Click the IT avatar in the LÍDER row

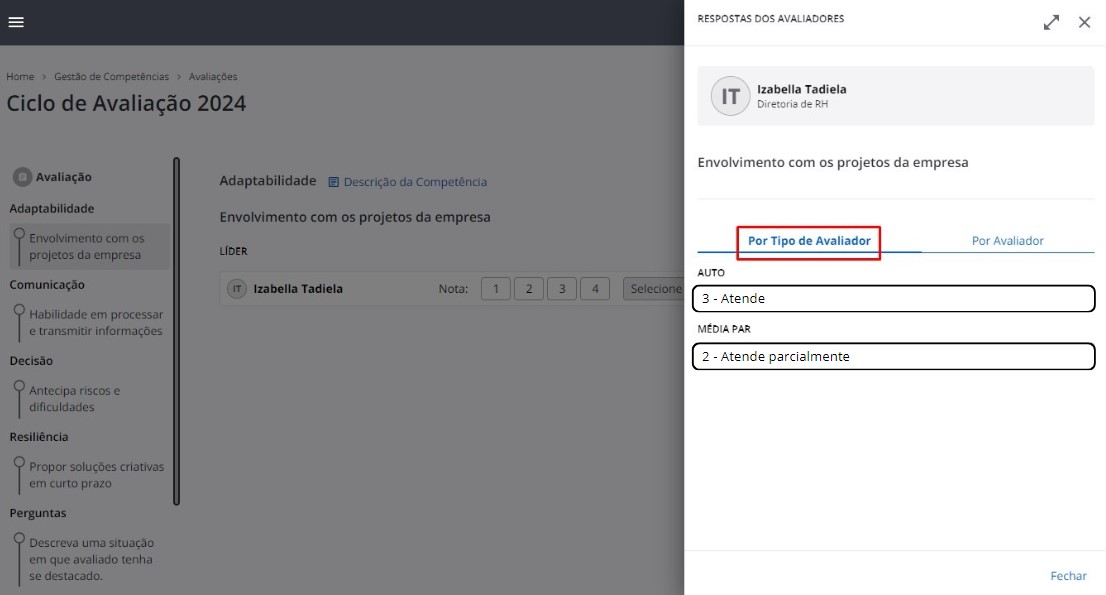(237, 288)
